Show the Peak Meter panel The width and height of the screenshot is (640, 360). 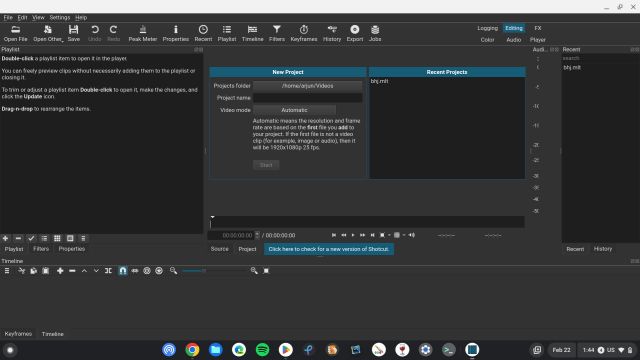coord(143,33)
